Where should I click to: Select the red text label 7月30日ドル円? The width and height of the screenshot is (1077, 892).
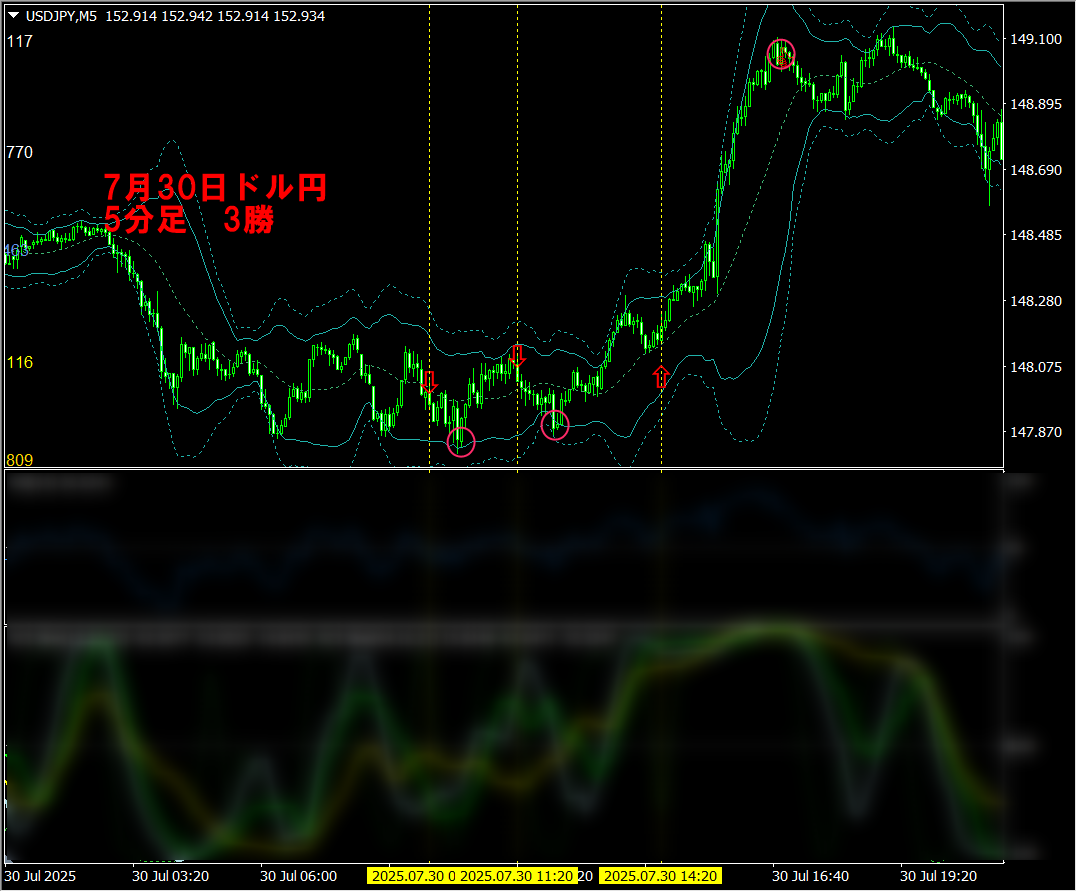pyautogui.click(x=215, y=188)
